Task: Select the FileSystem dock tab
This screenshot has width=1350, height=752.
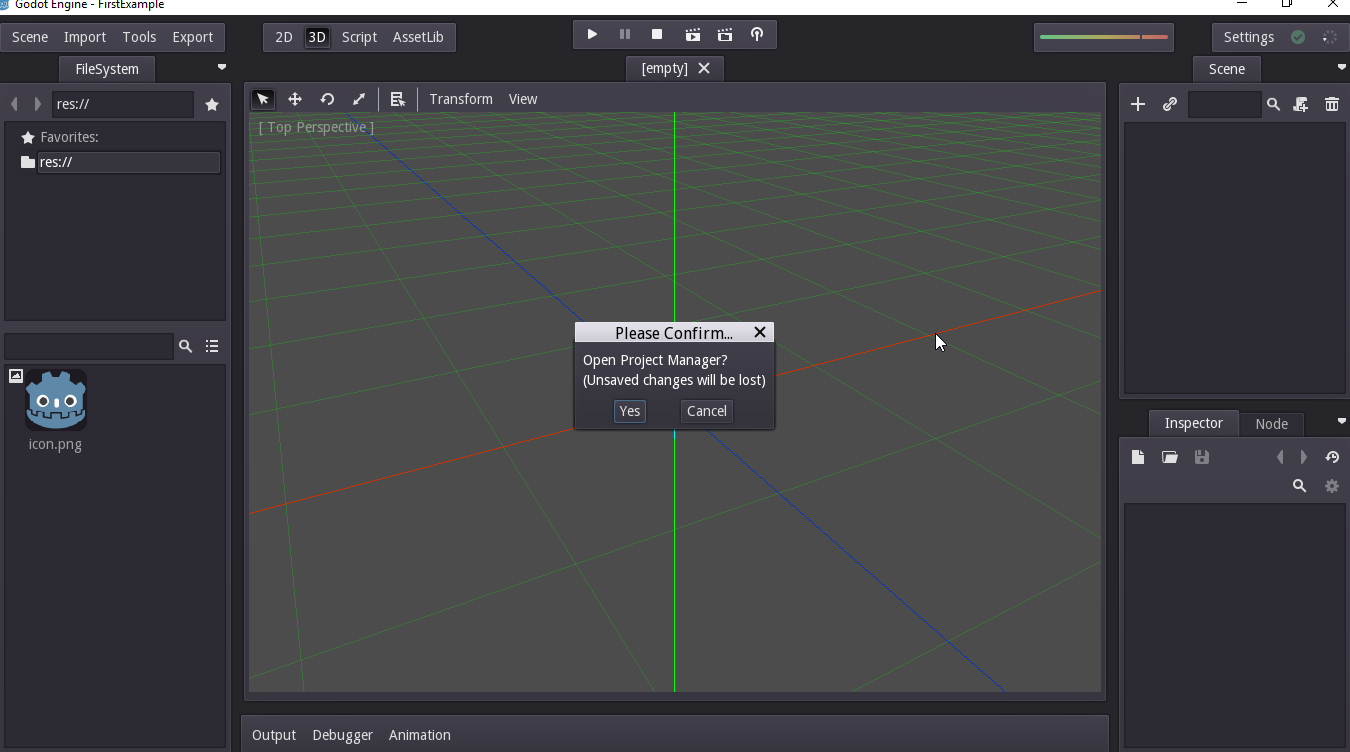Action: pyautogui.click(x=107, y=69)
